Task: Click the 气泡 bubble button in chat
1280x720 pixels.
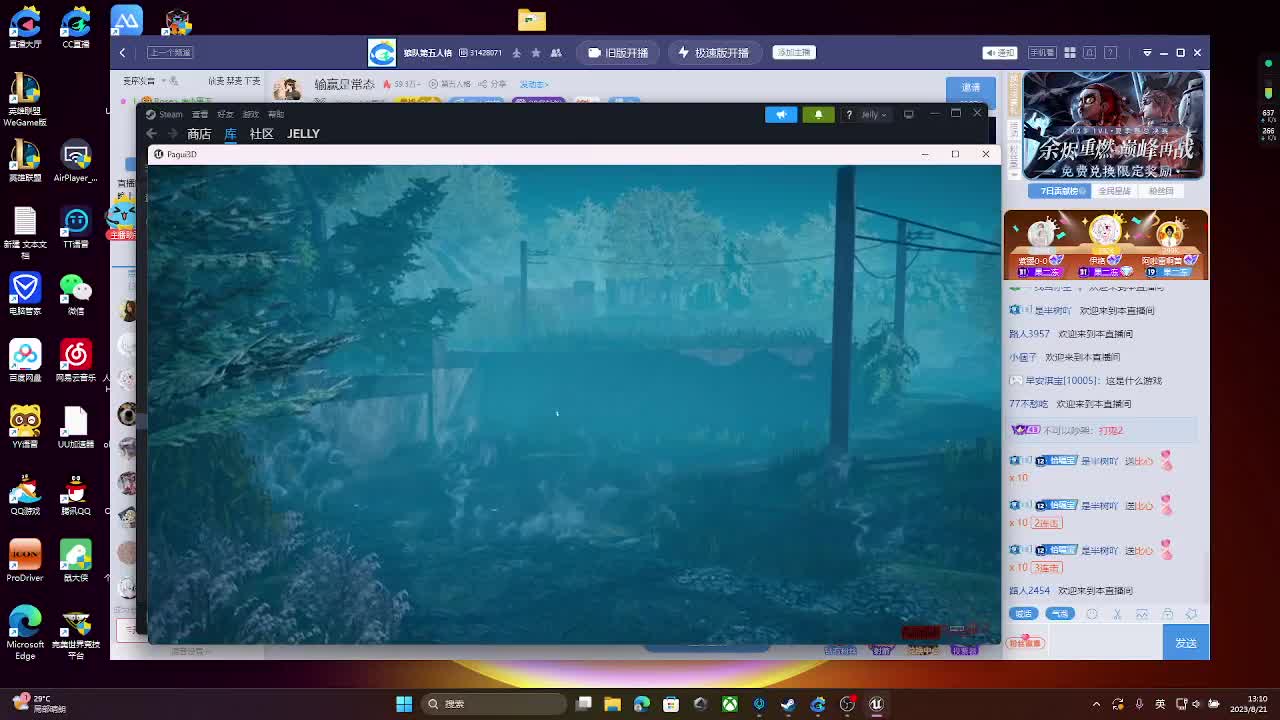Action: [1060, 614]
